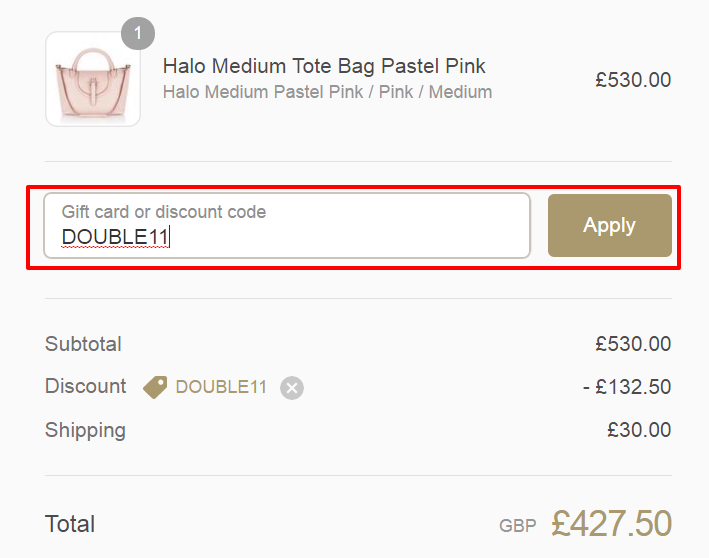The height and width of the screenshot is (558, 709).
Task: Click the GBP currency indicator
Action: (518, 526)
